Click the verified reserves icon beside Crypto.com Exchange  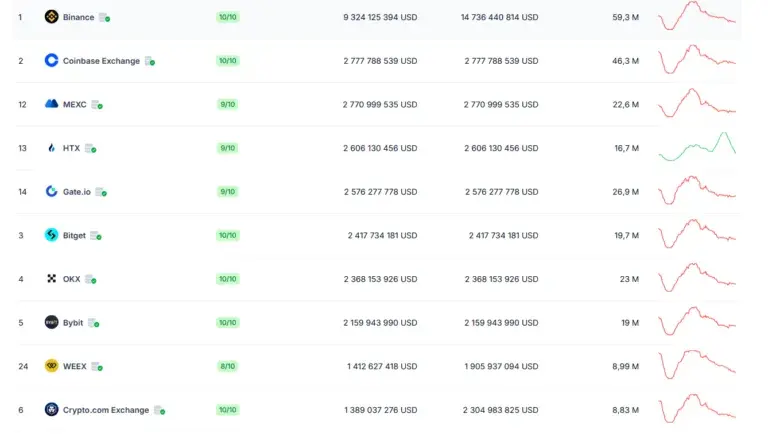(160, 410)
